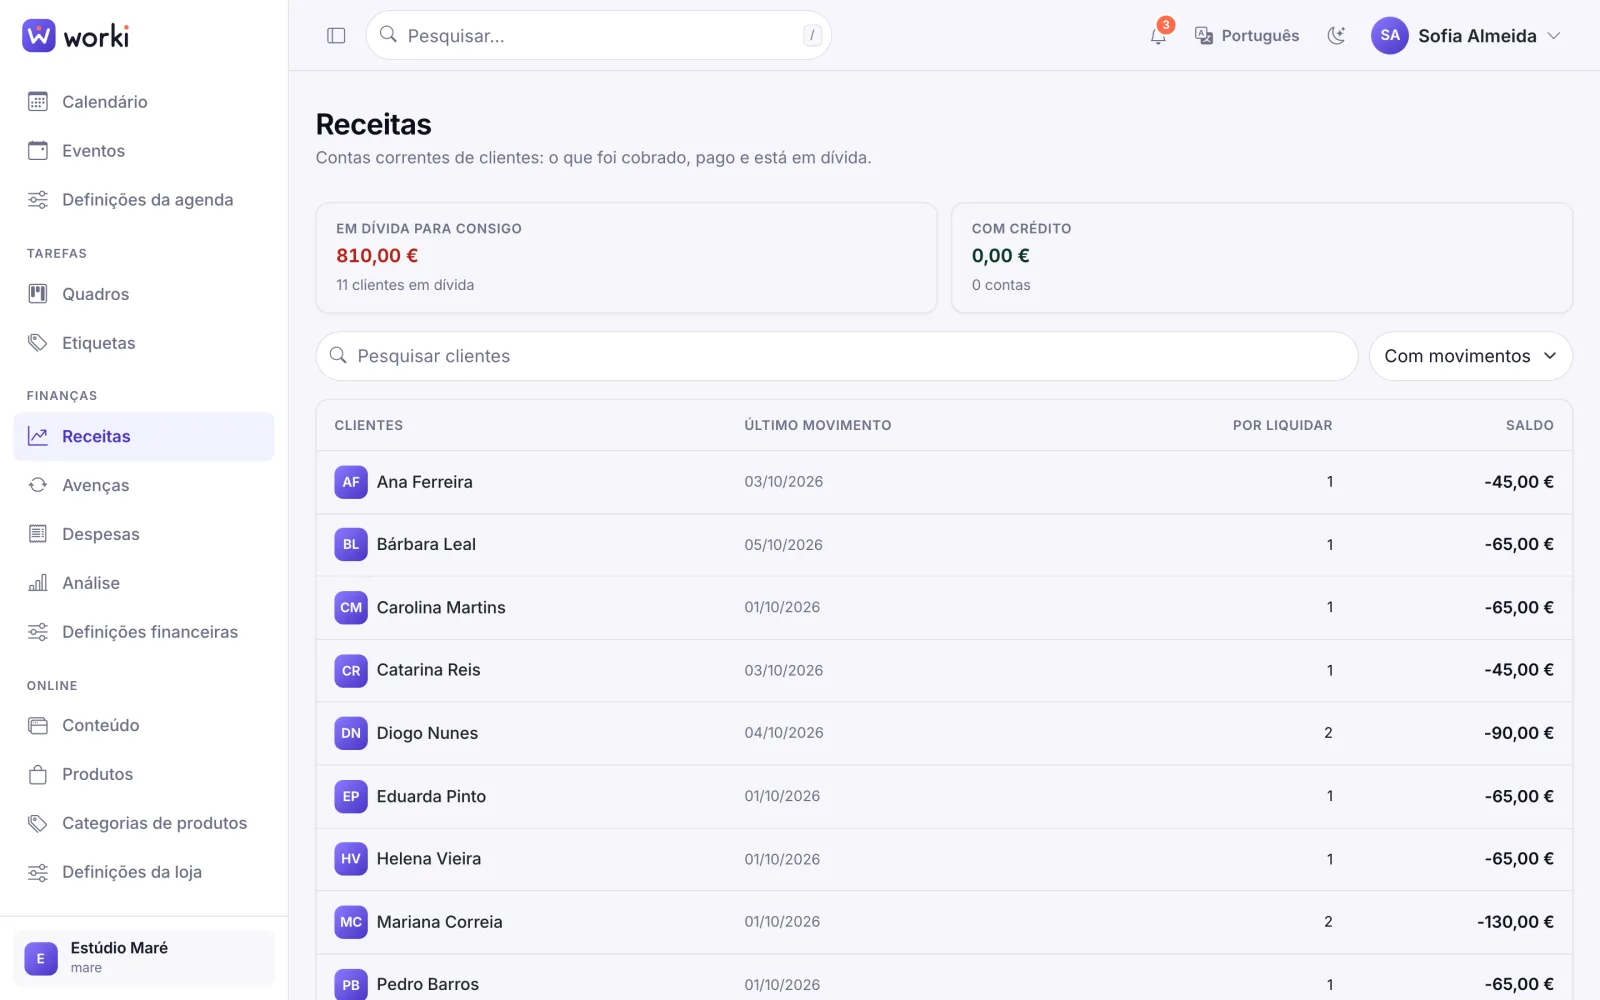1600x1000 pixels.
Task: Click the Análise bar chart icon
Action: click(x=38, y=583)
